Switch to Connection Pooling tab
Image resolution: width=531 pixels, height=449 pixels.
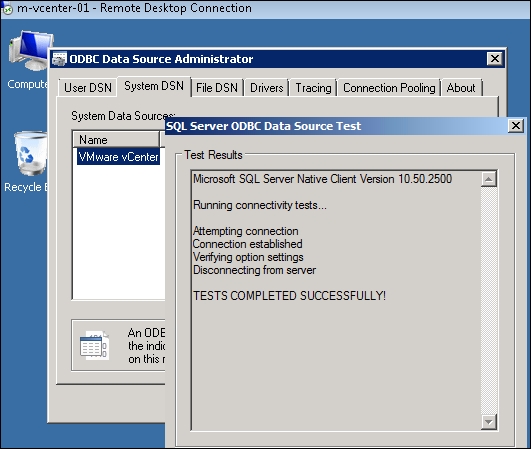[x=389, y=88]
